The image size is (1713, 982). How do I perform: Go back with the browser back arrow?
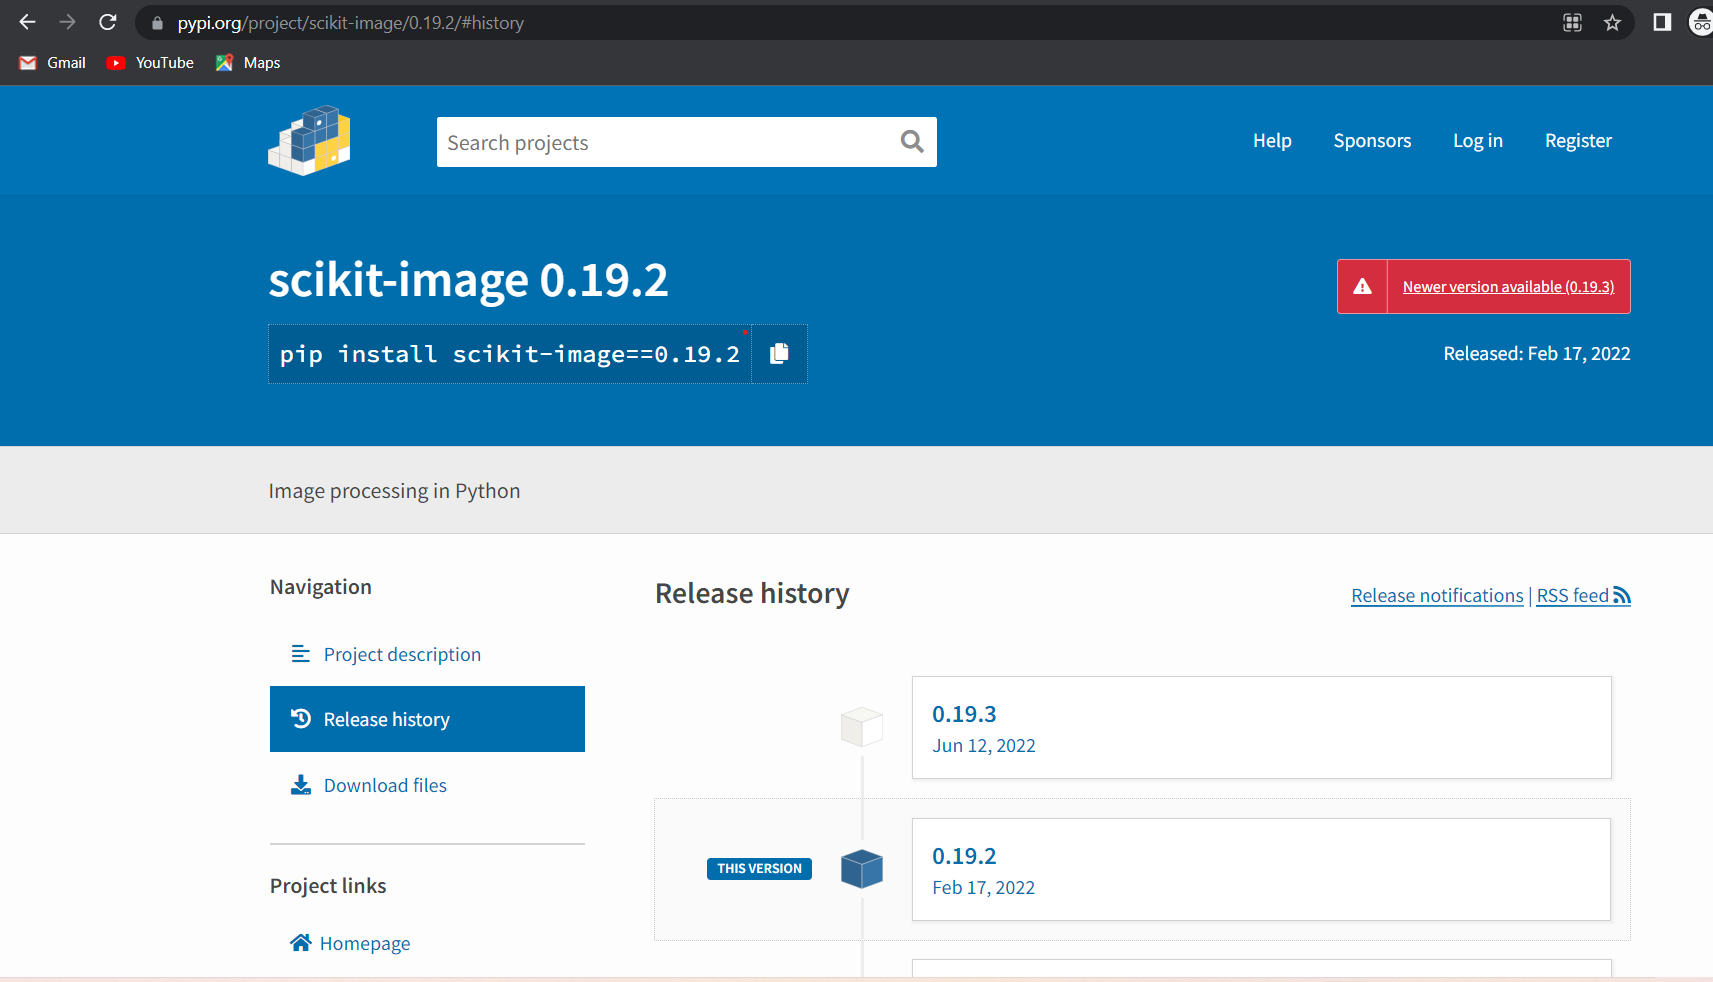27,22
